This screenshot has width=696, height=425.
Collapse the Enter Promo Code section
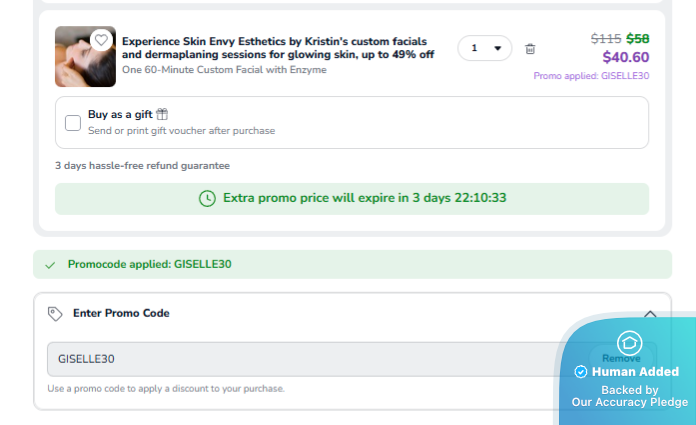(x=650, y=313)
